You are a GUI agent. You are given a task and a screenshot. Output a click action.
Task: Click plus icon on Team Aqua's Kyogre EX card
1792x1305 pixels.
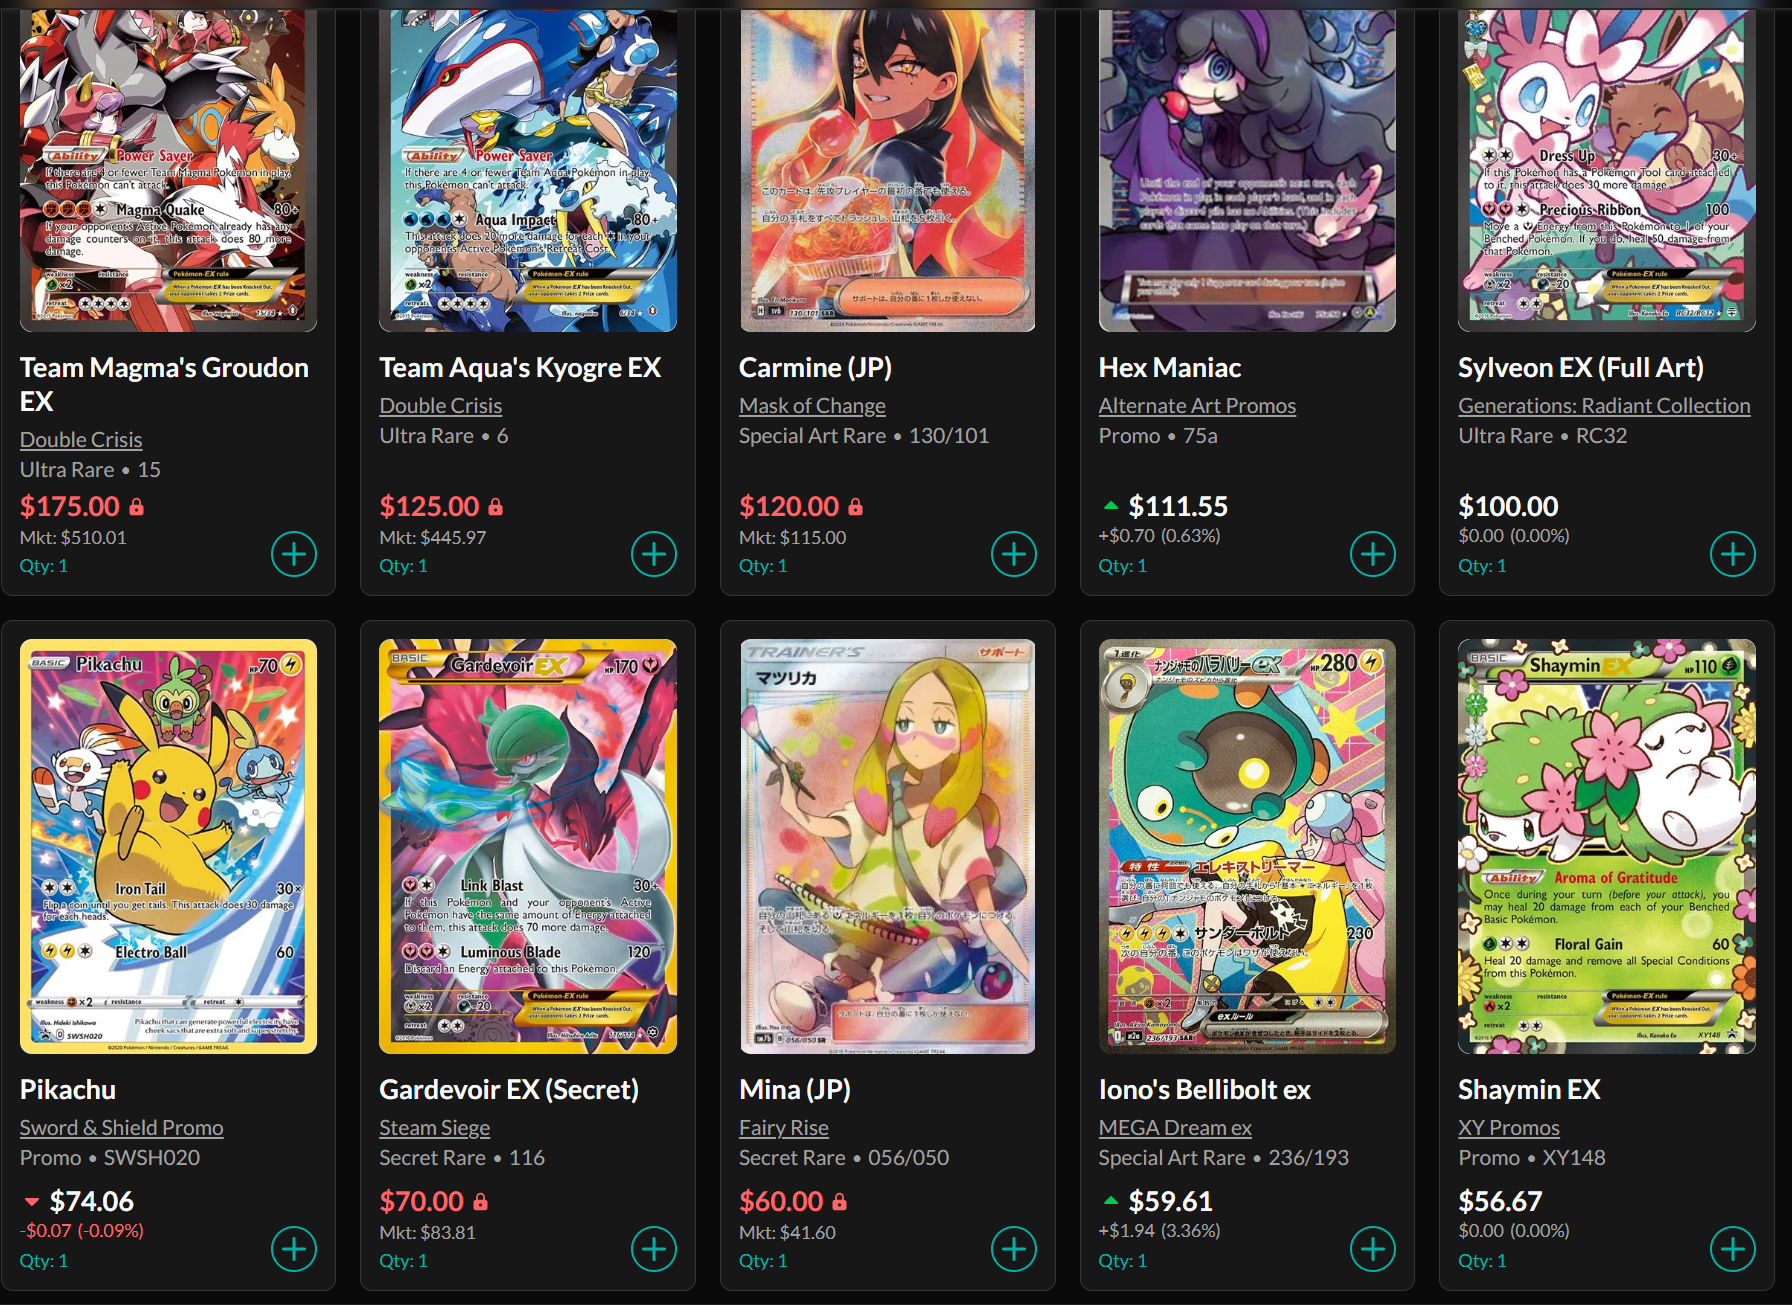tap(654, 554)
